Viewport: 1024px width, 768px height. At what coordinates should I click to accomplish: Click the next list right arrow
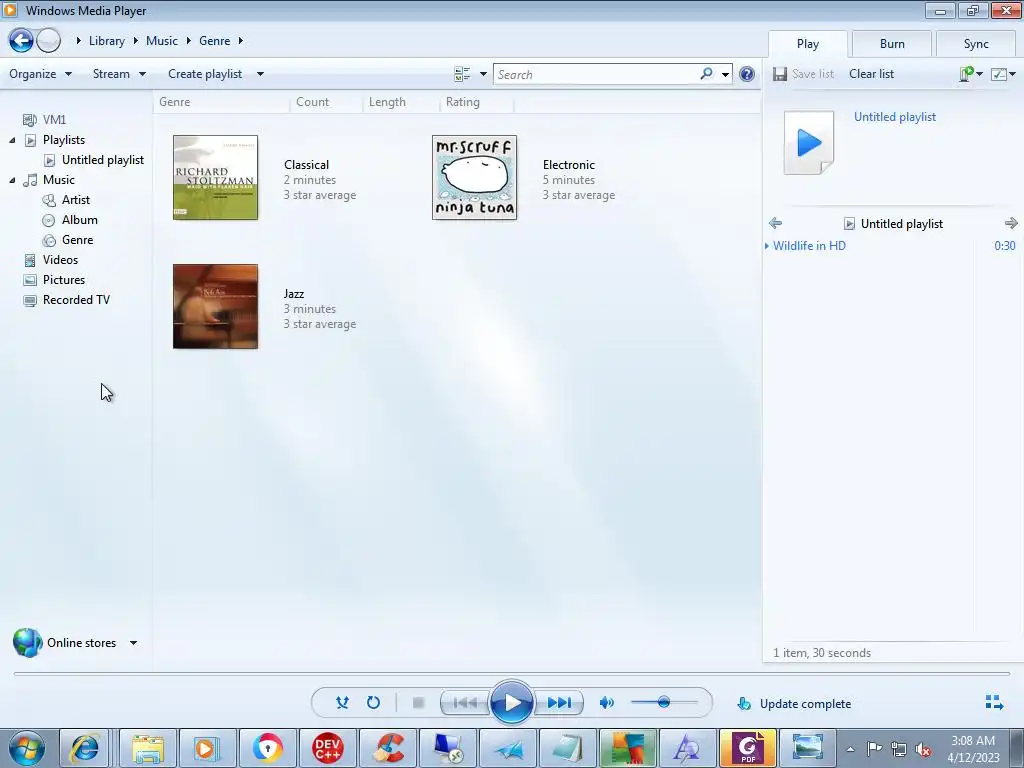[1011, 223]
